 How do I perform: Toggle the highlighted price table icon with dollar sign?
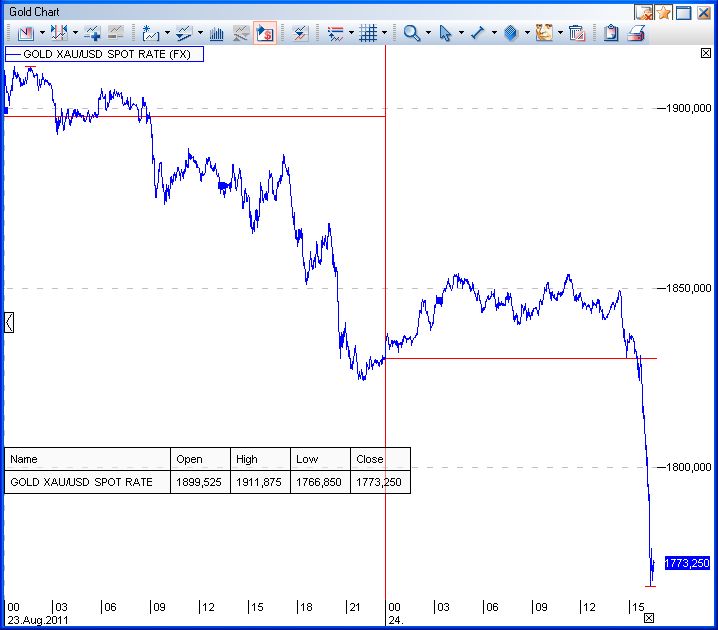pyautogui.click(x=265, y=33)
